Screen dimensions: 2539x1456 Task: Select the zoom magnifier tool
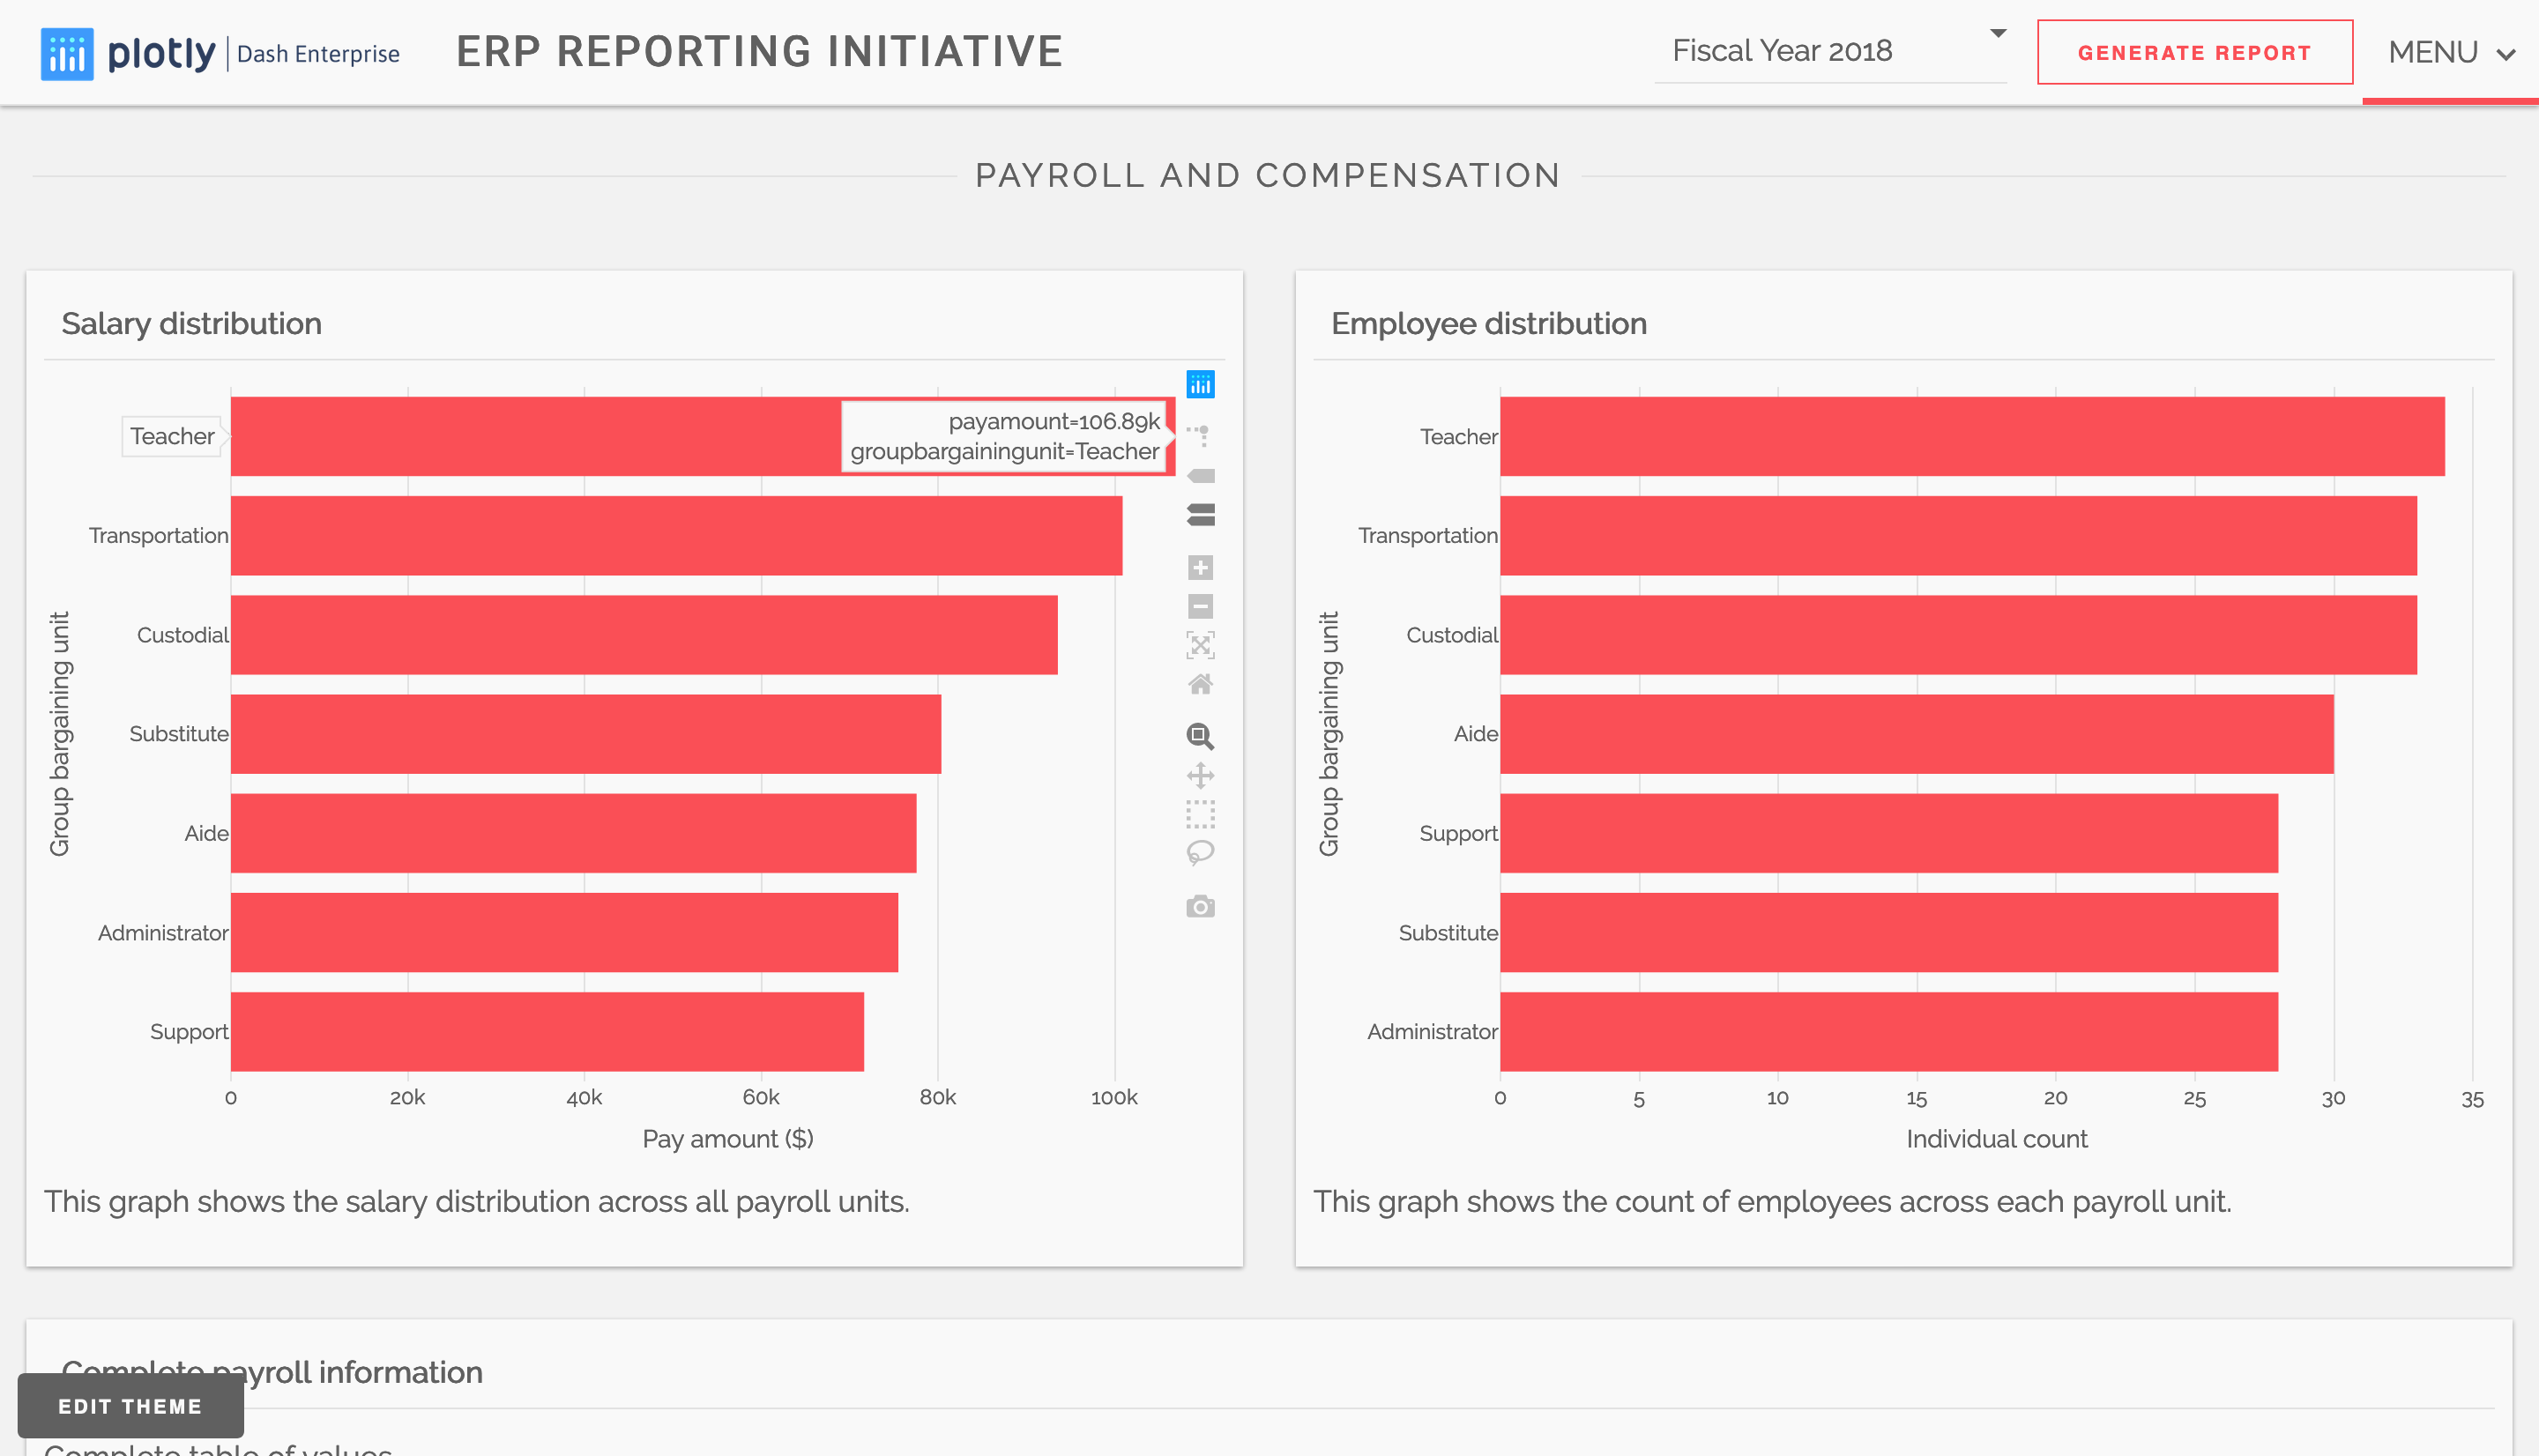point(1200,737)
